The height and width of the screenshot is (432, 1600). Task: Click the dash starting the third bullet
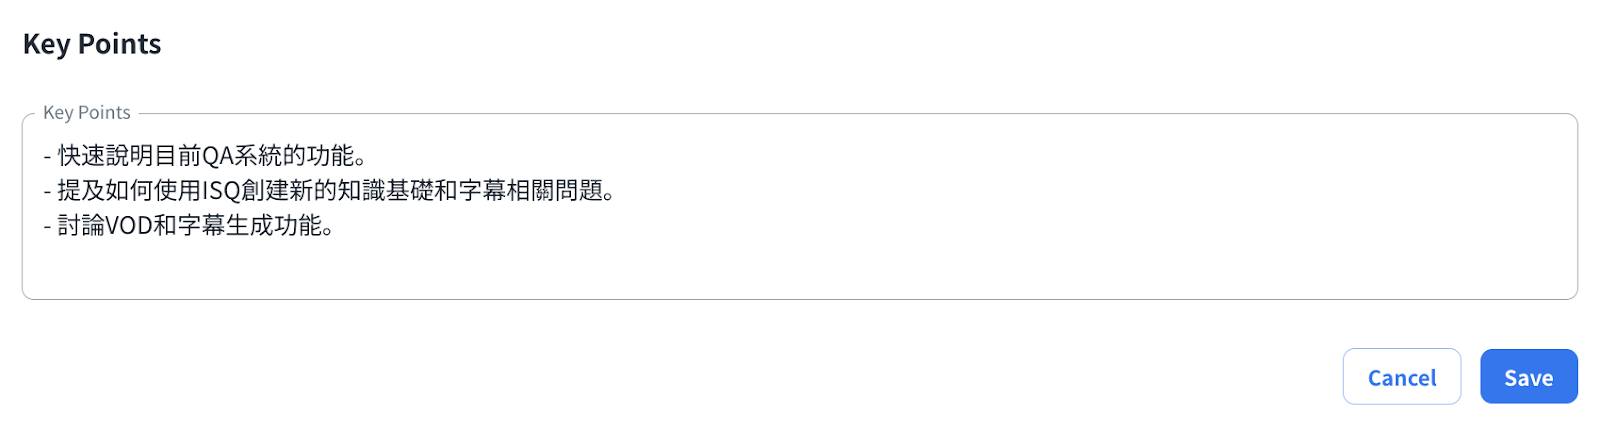pyautogui.click(x=47, y=226)
